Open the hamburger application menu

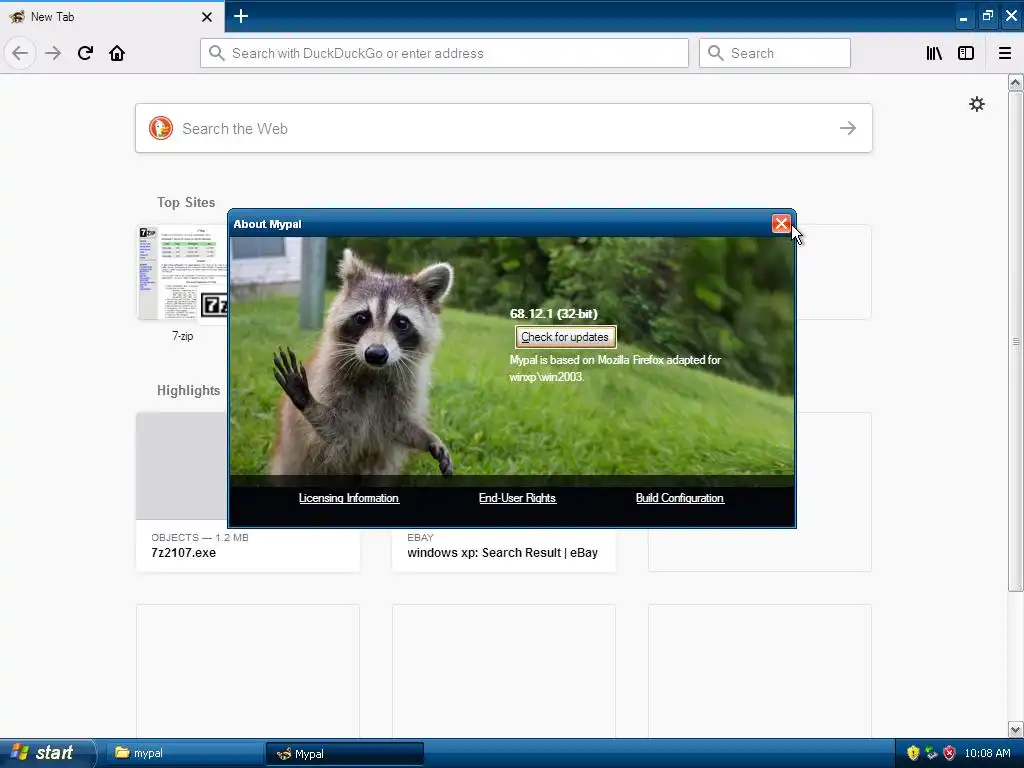click(1004, 53)
